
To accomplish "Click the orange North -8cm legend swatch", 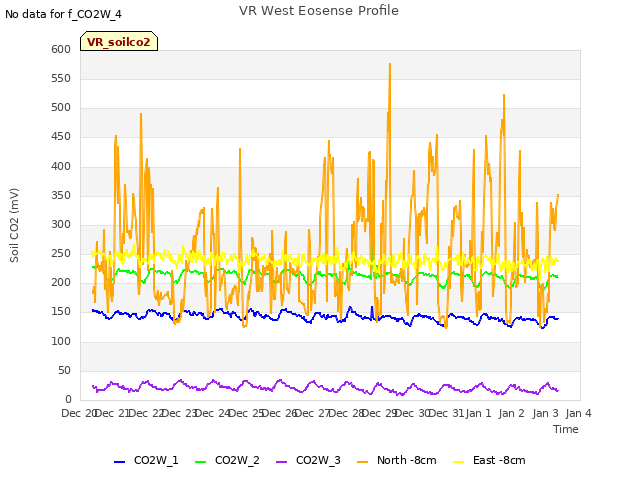I will (x=362, y=462).
